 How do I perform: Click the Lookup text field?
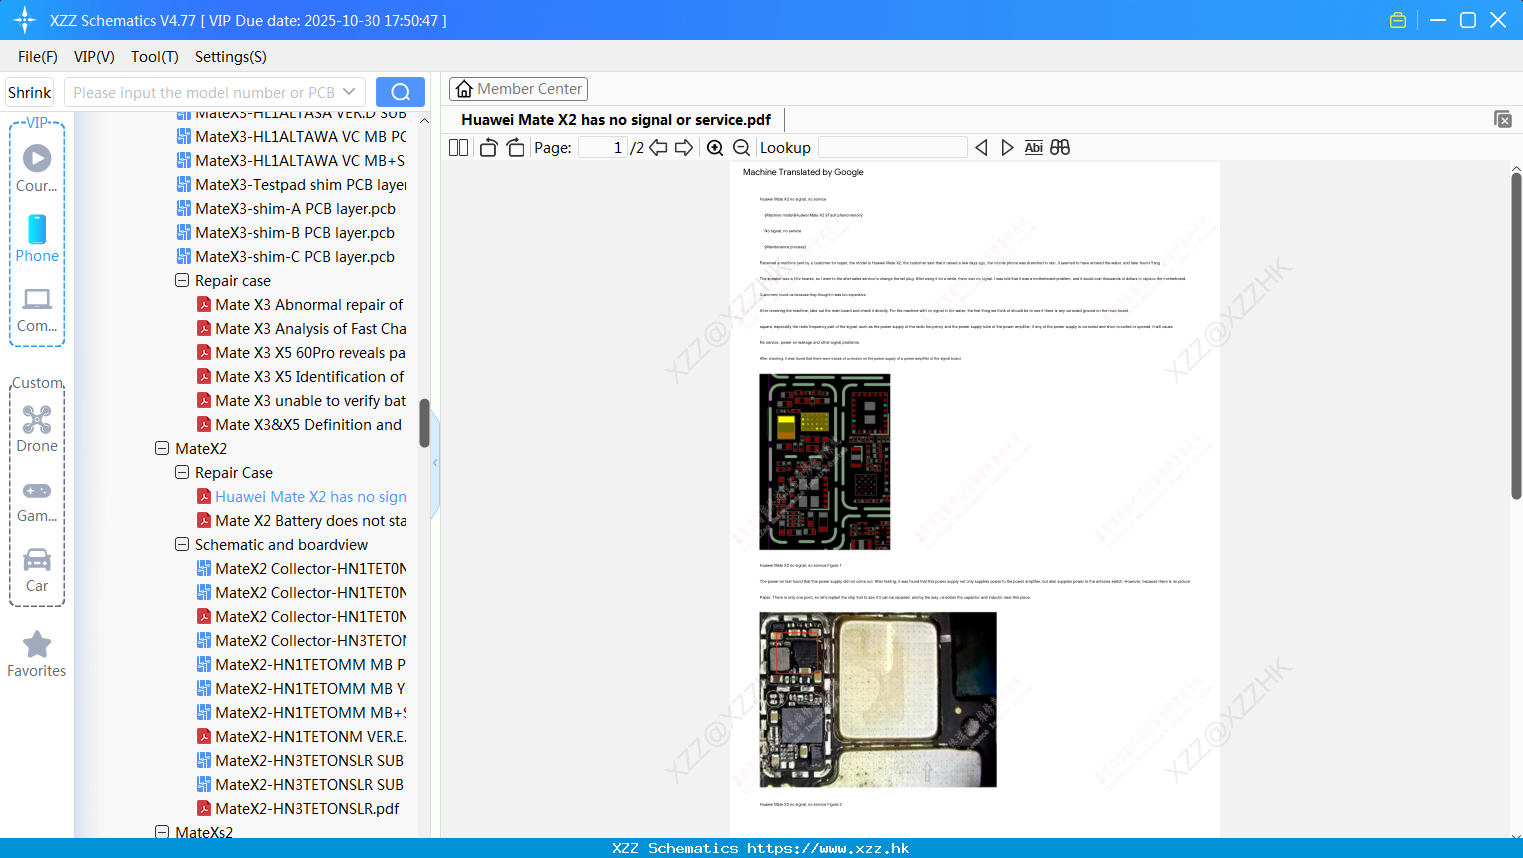click(893, 148)
